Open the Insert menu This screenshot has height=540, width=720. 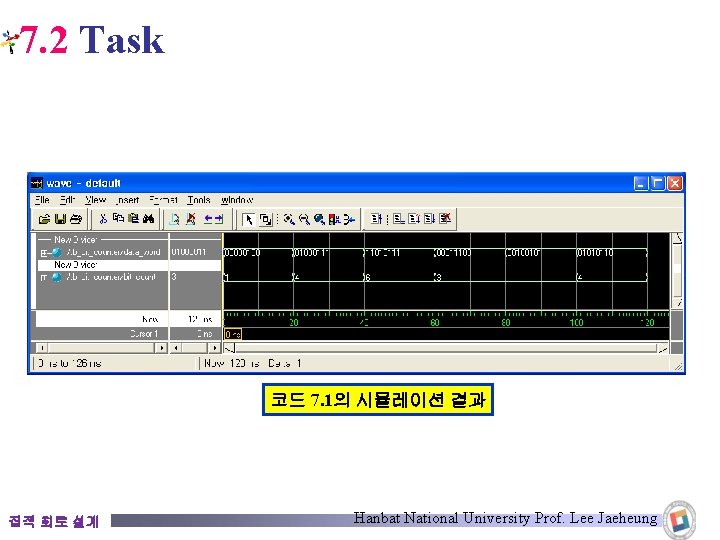tap(128, 200)
